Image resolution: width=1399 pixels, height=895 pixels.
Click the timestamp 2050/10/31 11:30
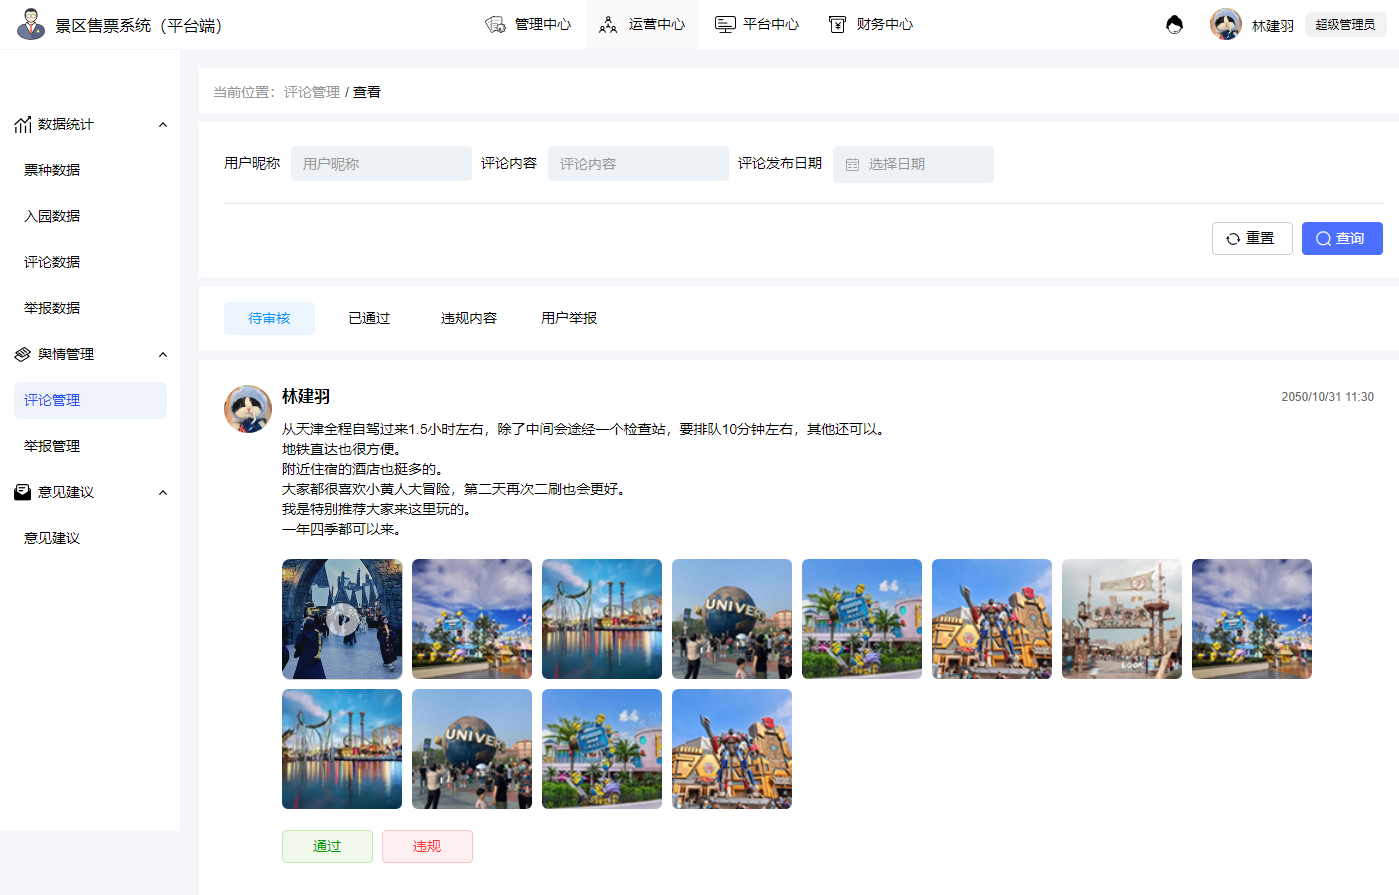click(1327, 397)
